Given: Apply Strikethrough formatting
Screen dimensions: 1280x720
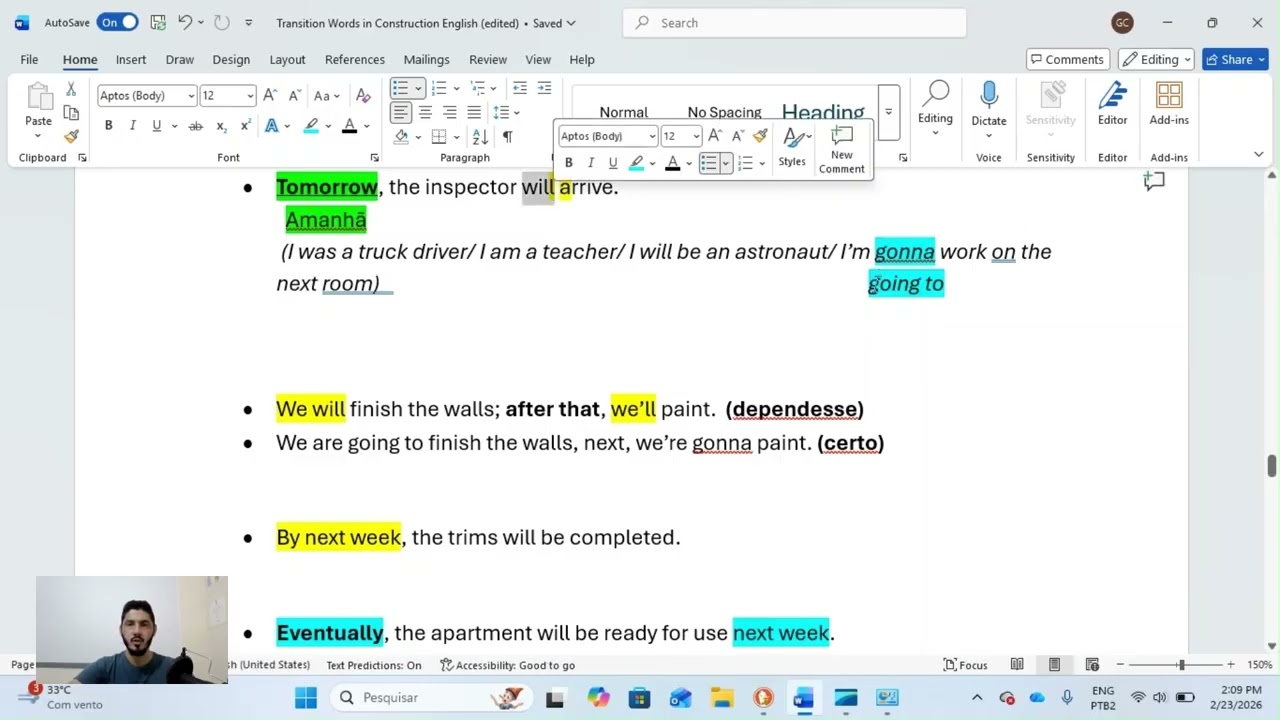Looking at the screenshot, I should [x=196, y=126].
